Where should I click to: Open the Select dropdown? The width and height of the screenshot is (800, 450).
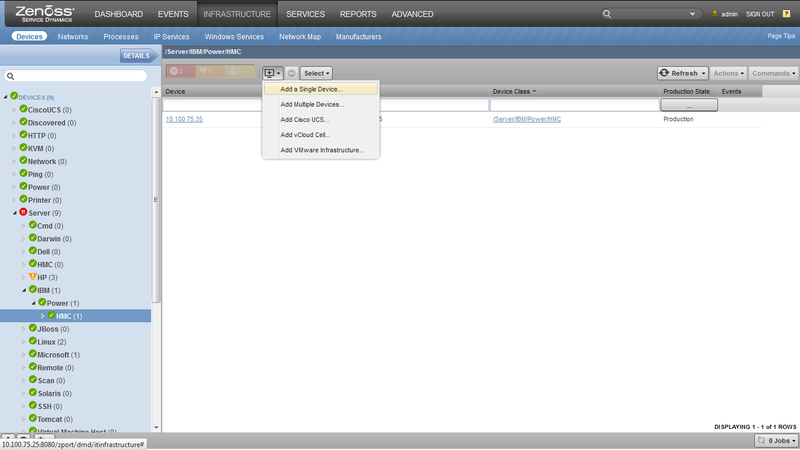pyautogui.click(x=316, y=73)
